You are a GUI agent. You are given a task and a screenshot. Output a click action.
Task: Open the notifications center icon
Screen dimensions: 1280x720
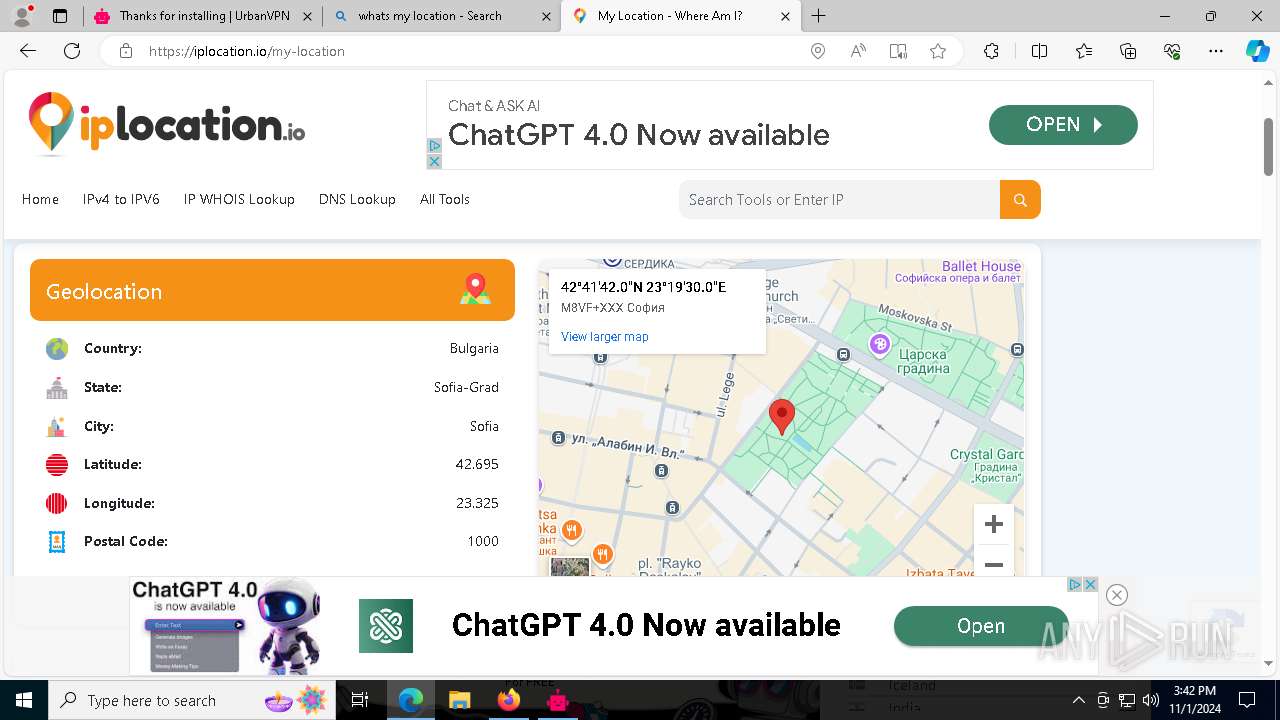1247,700
